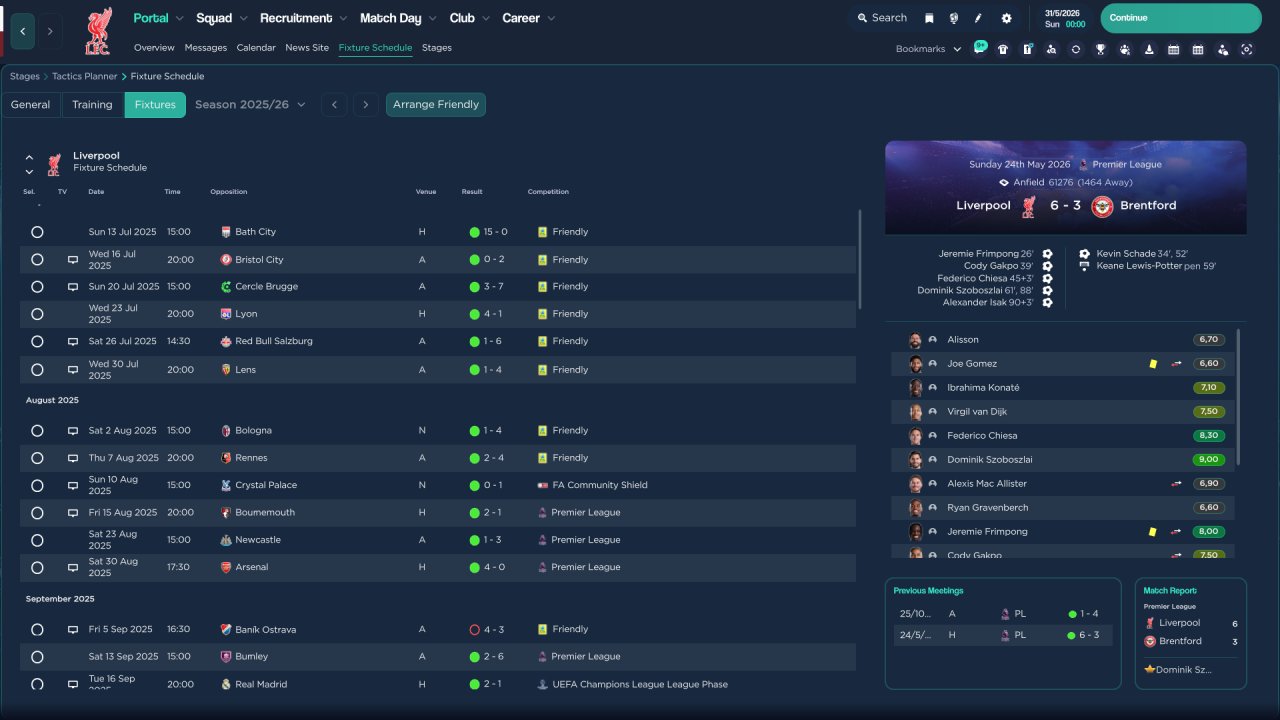Click the Arrange Friendly button
The width and height of the screenshot is (1280, 720).
[436, 105]
